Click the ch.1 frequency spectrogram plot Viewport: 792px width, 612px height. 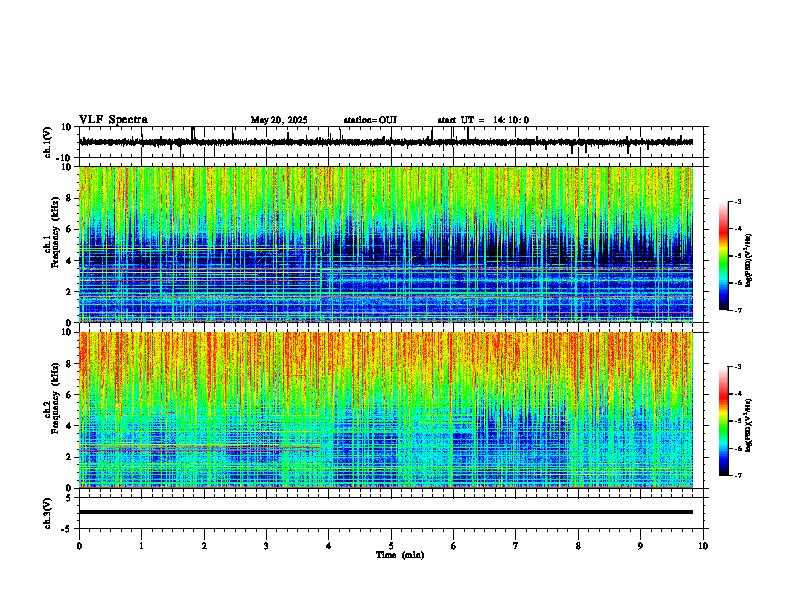[x=386, y=244]
